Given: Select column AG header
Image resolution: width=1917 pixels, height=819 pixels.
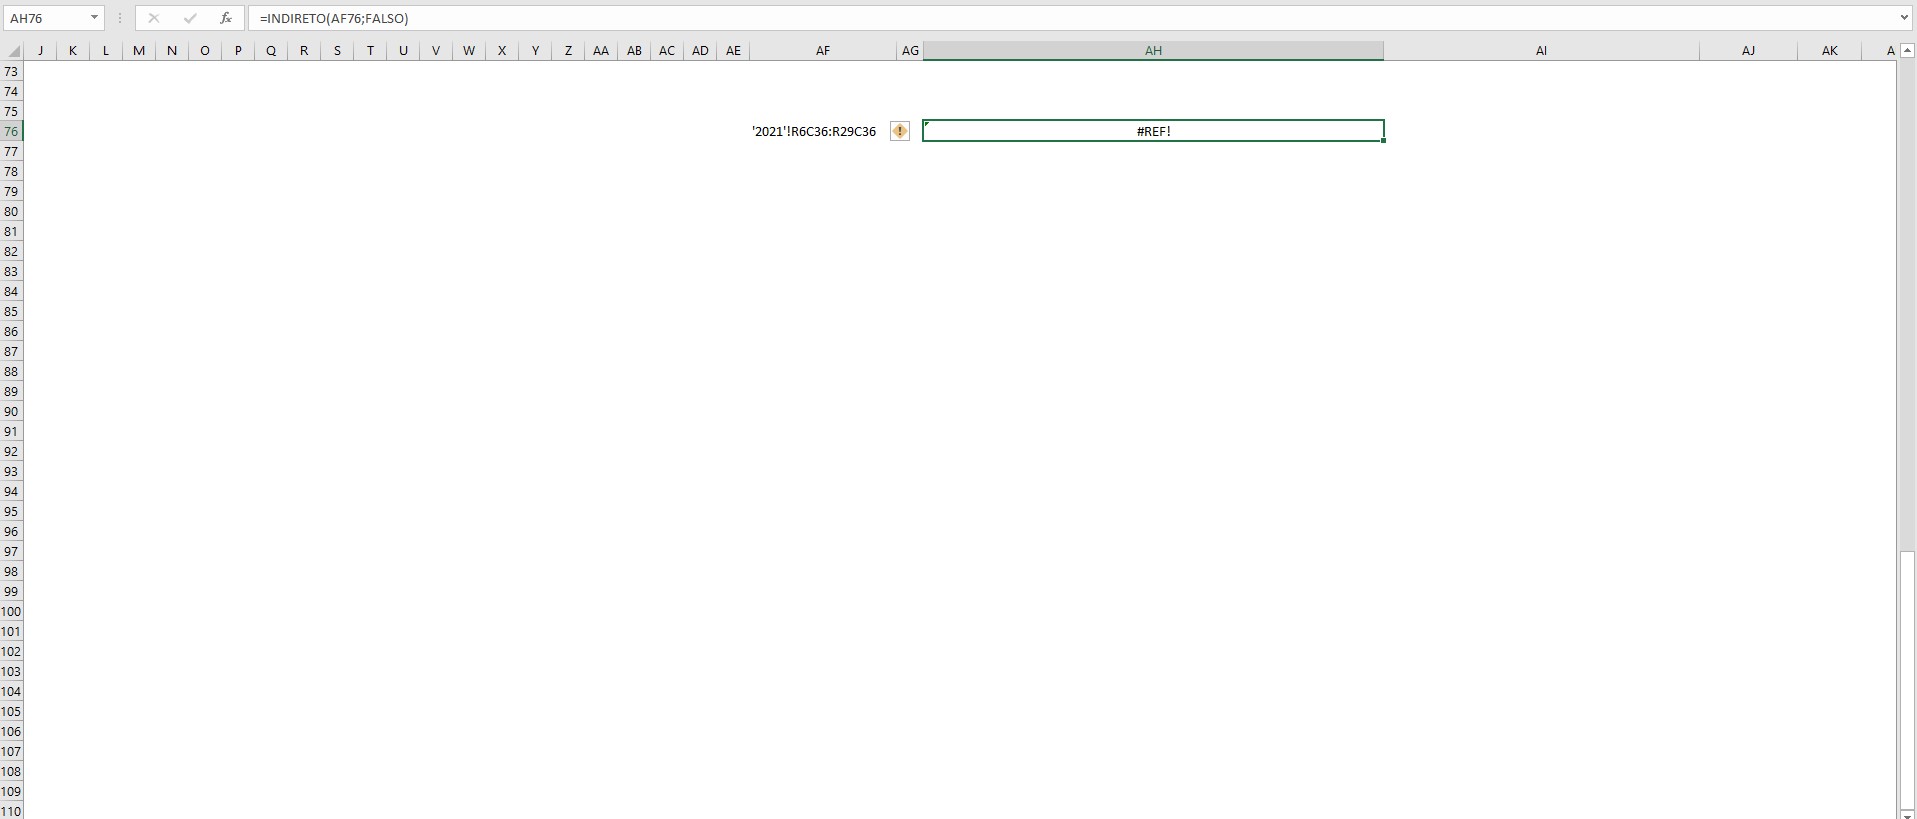Looking at the screenshot, I should click(x=910, y=51).
